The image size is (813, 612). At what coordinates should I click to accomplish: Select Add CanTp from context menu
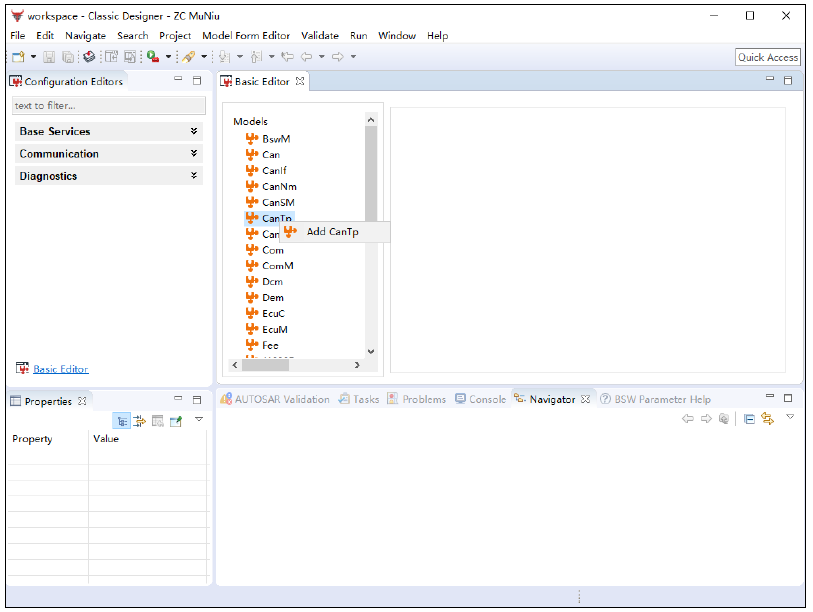pos(335,232)
